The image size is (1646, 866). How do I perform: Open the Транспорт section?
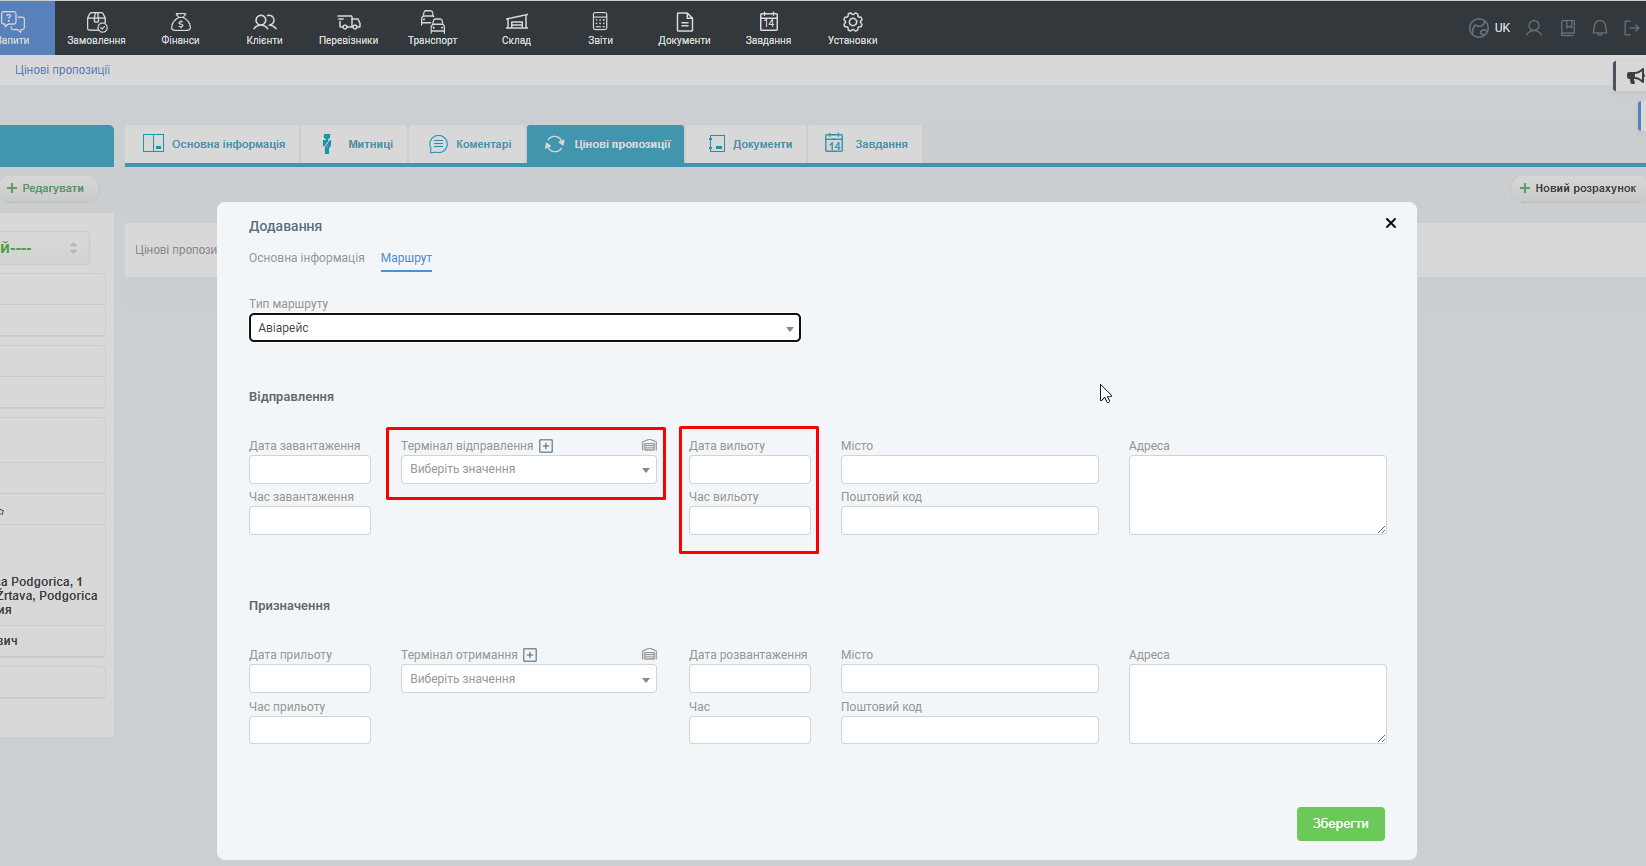pos(432,28)
